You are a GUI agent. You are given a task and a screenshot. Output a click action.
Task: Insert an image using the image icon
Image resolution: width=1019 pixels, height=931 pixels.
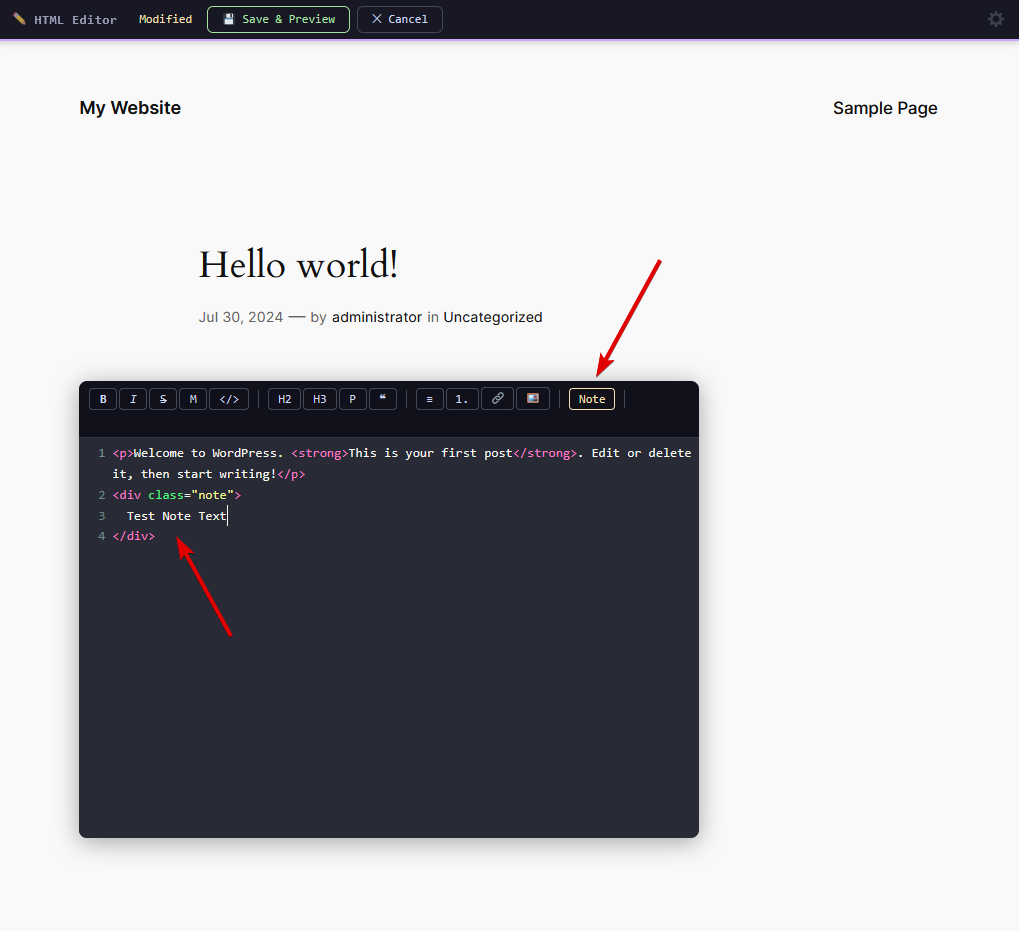(532, 398)
